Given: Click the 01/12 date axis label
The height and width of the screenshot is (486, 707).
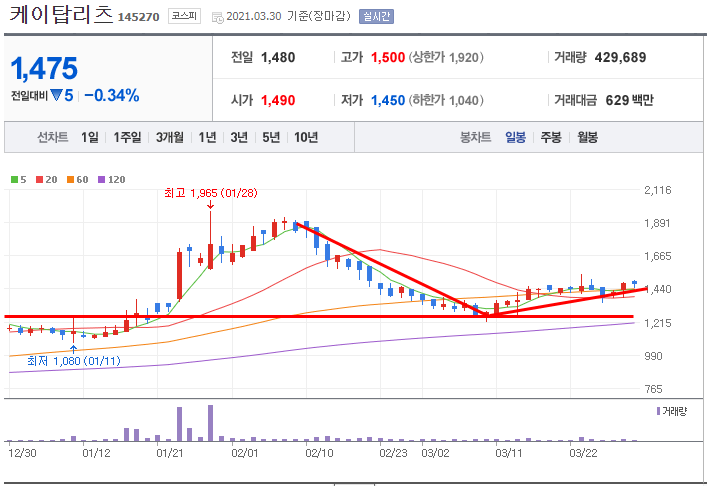Looking at the screenshot, I should [96, 453].
